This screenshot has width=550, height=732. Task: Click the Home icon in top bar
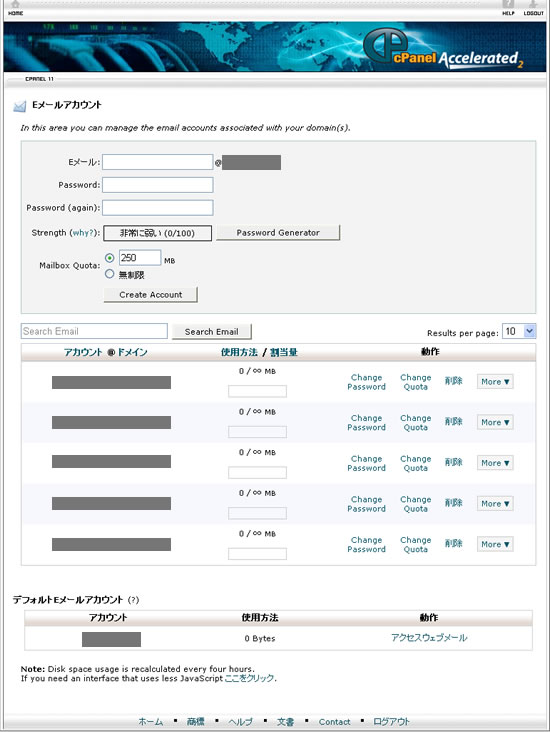pyautogui.click(x=15, y=6)
